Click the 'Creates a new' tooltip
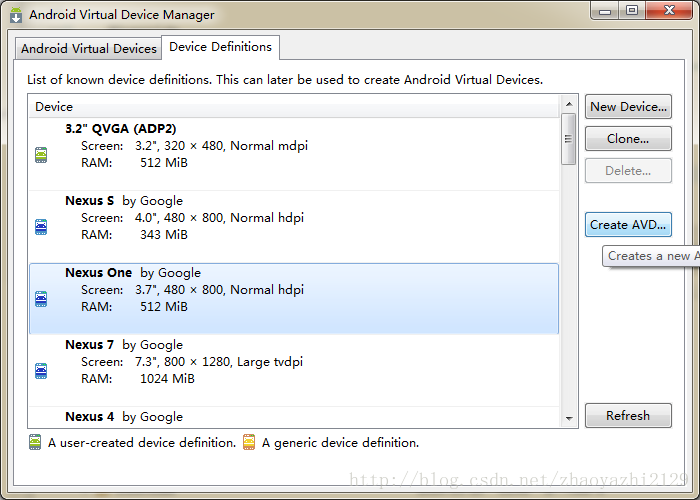 [x=651, y=256]
